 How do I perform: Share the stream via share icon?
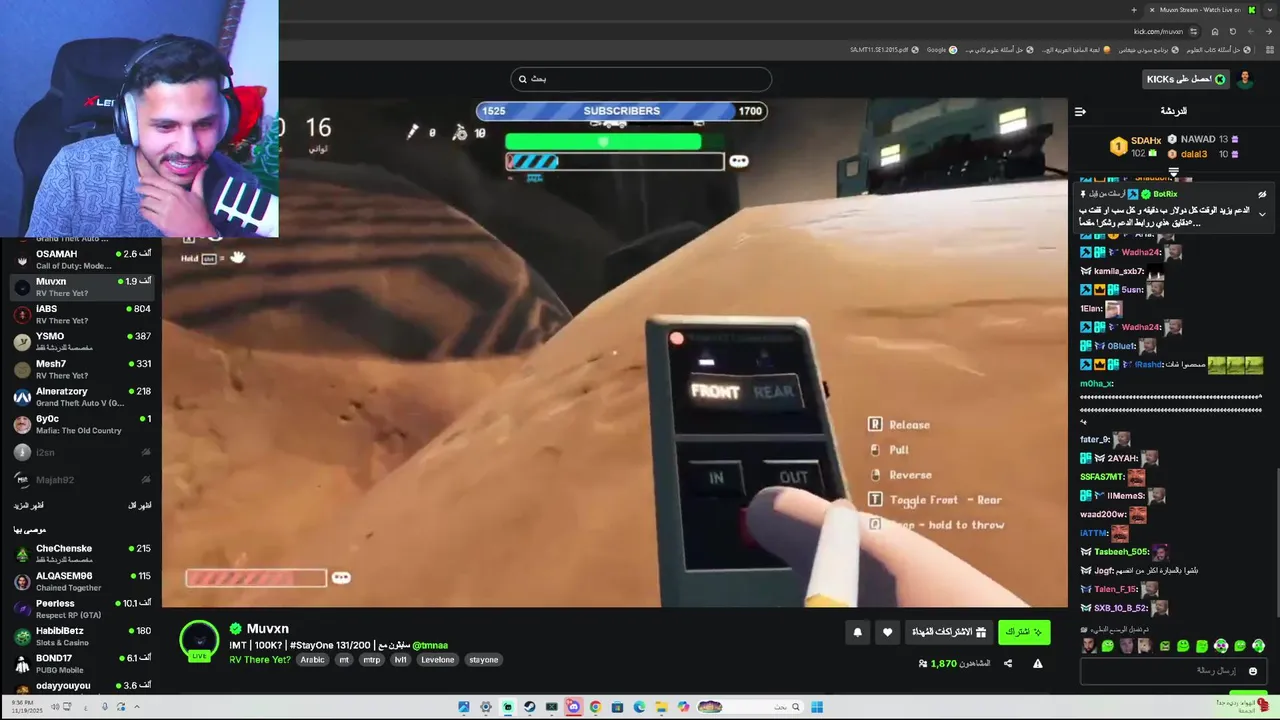point(1007,663)
